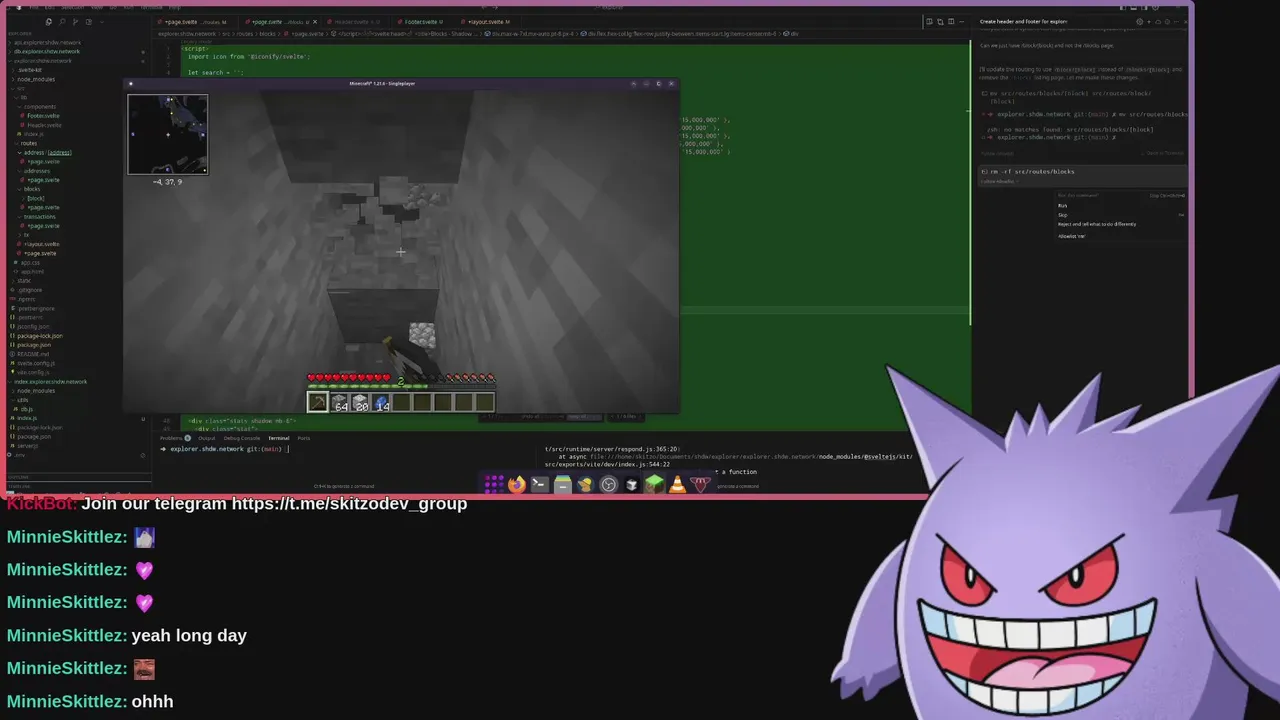Focus the terminal prompt explorer.shdw.network git:(main)
This screenshot has height=720, width=1280.
point(225,449)
